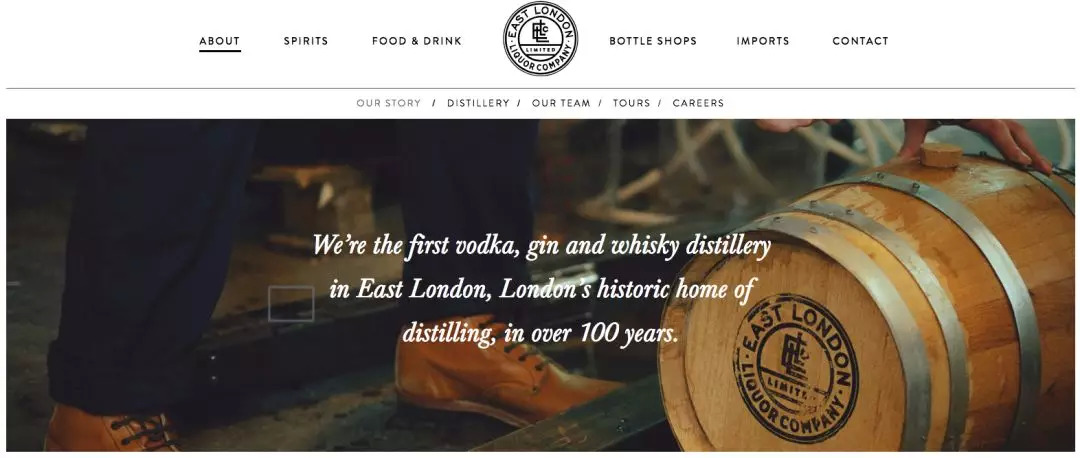Open the Our Team sub-page
This screenshot has height=458, width=1080.
(561, 103)
